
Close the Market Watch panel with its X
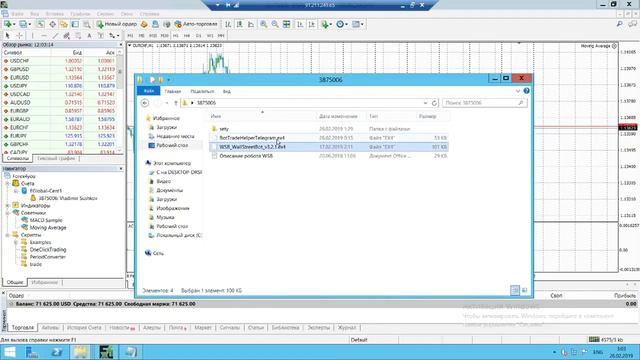pos(121,44)
